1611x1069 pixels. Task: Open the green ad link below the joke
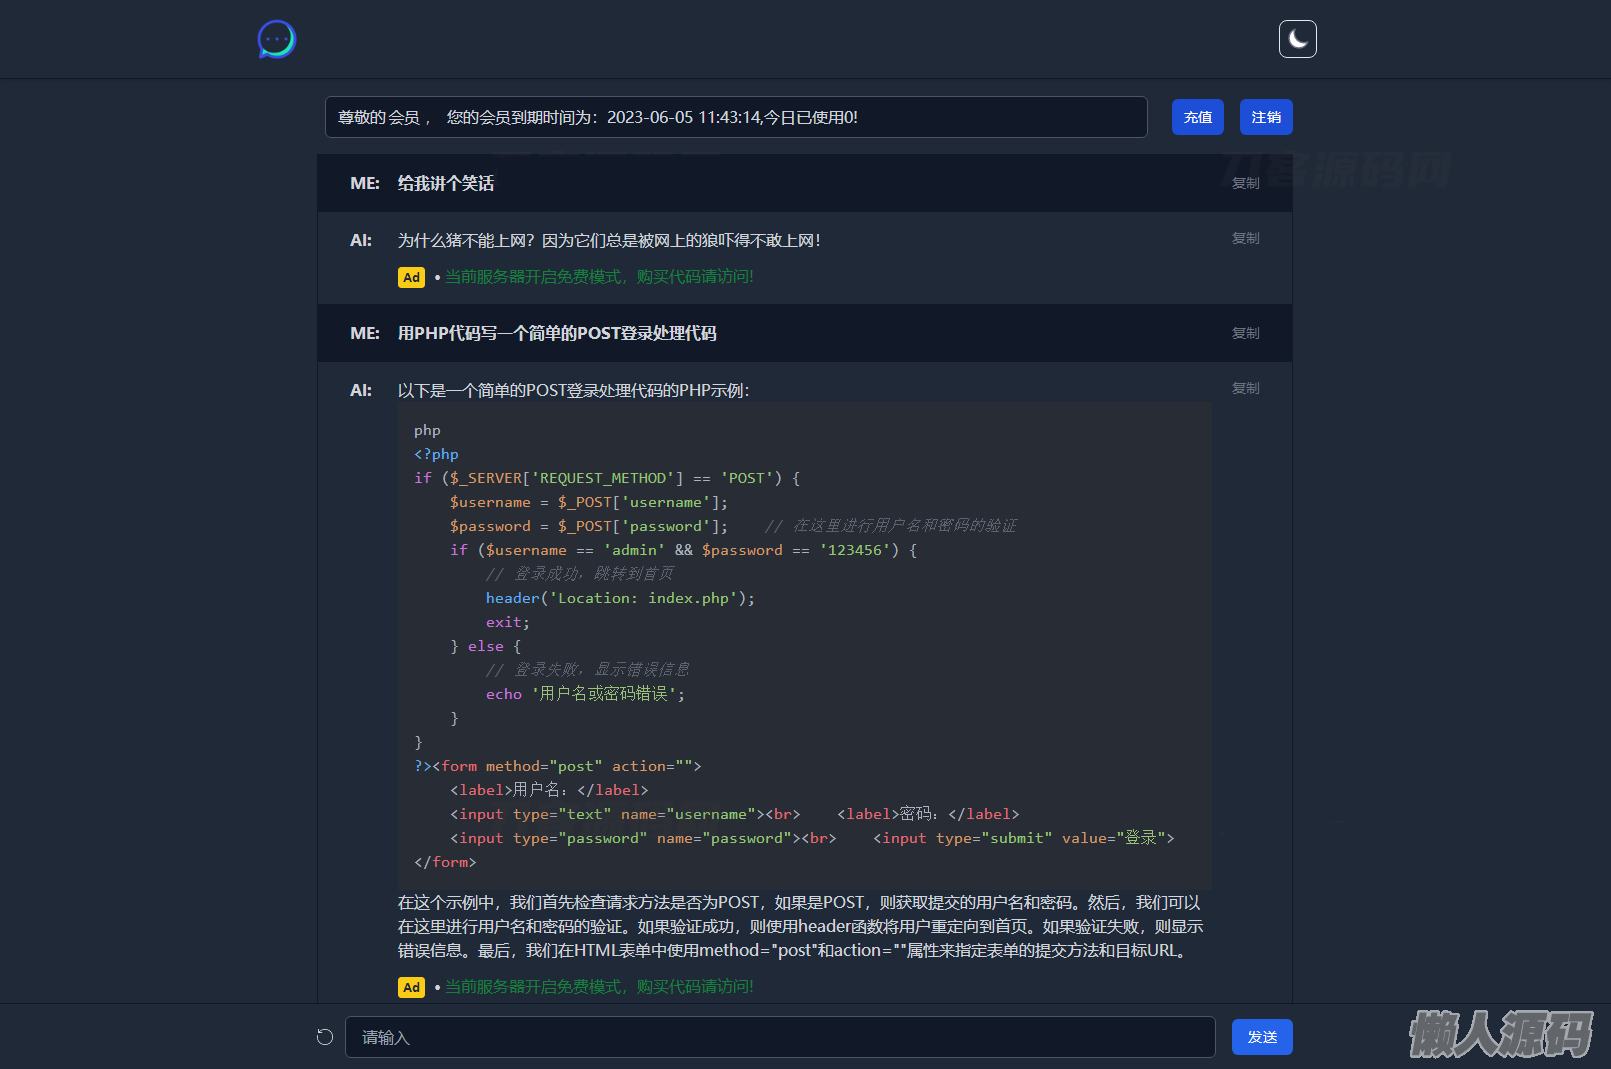(x=599, y=277)
